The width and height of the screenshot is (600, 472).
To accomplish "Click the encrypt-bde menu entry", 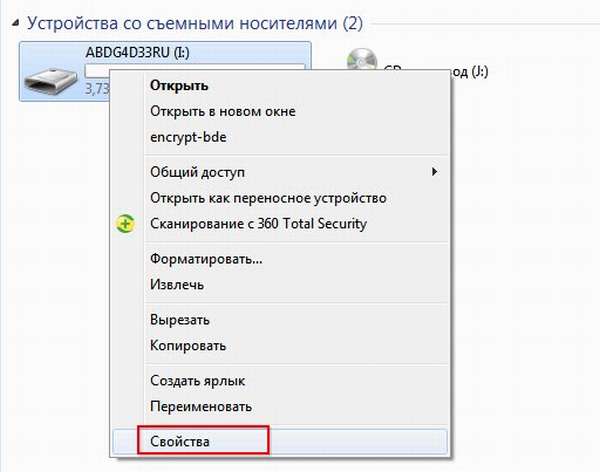I will [186, 137].
